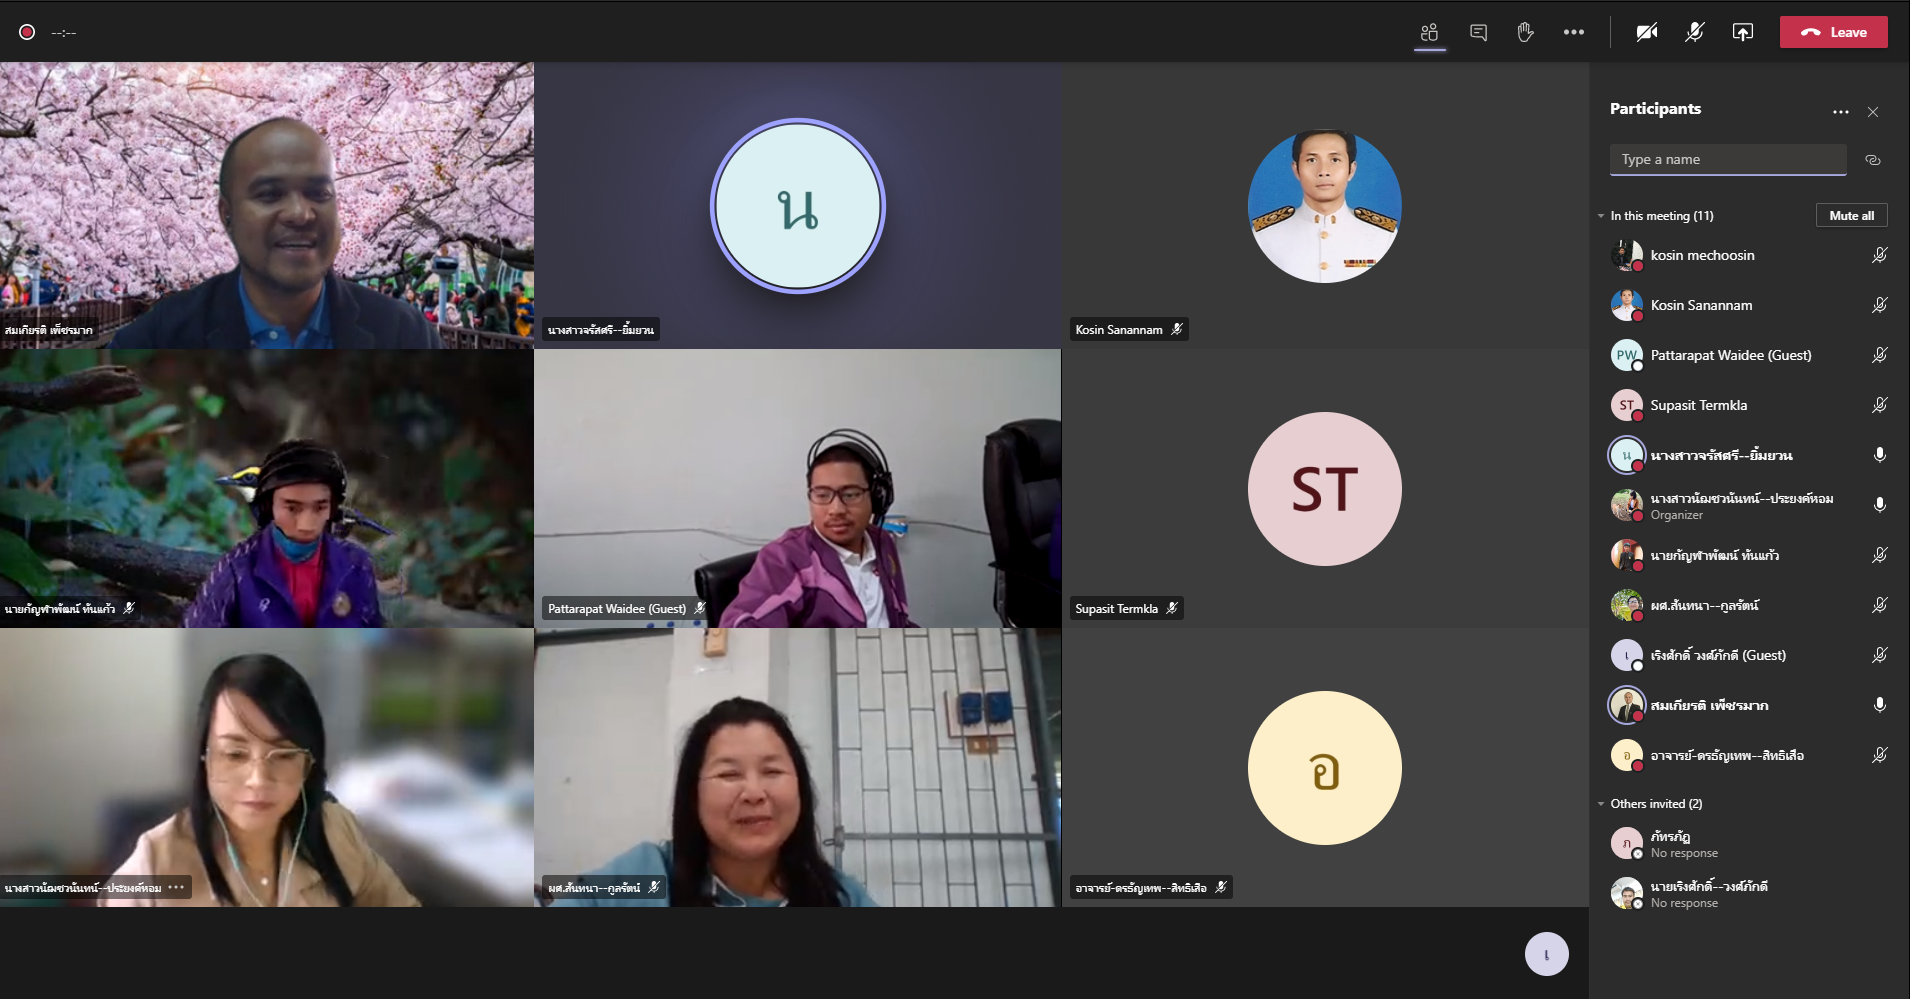Close the Participants panel
The image size is (1910, 999).
point(1873,112)
